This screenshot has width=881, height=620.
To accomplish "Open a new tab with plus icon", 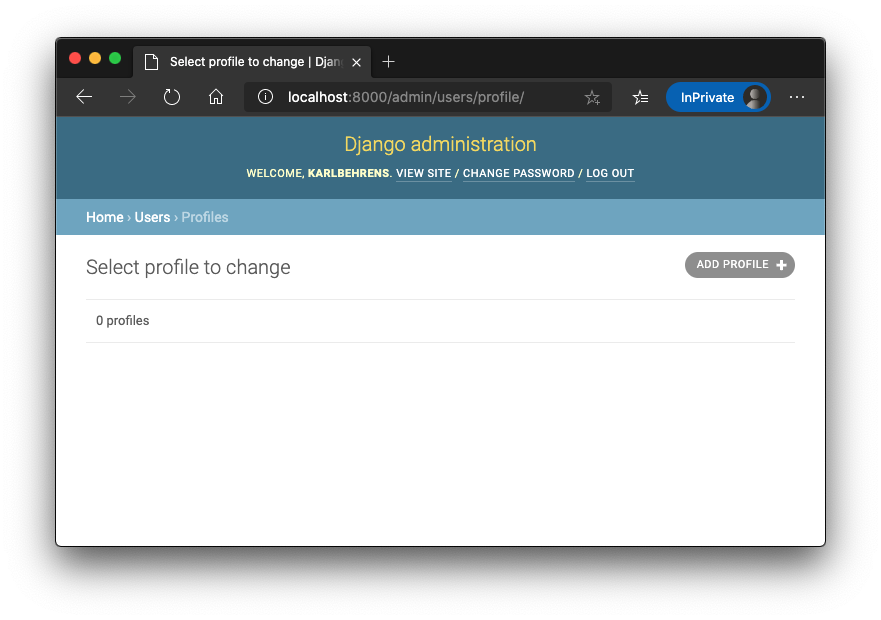I will click(388, 62).
